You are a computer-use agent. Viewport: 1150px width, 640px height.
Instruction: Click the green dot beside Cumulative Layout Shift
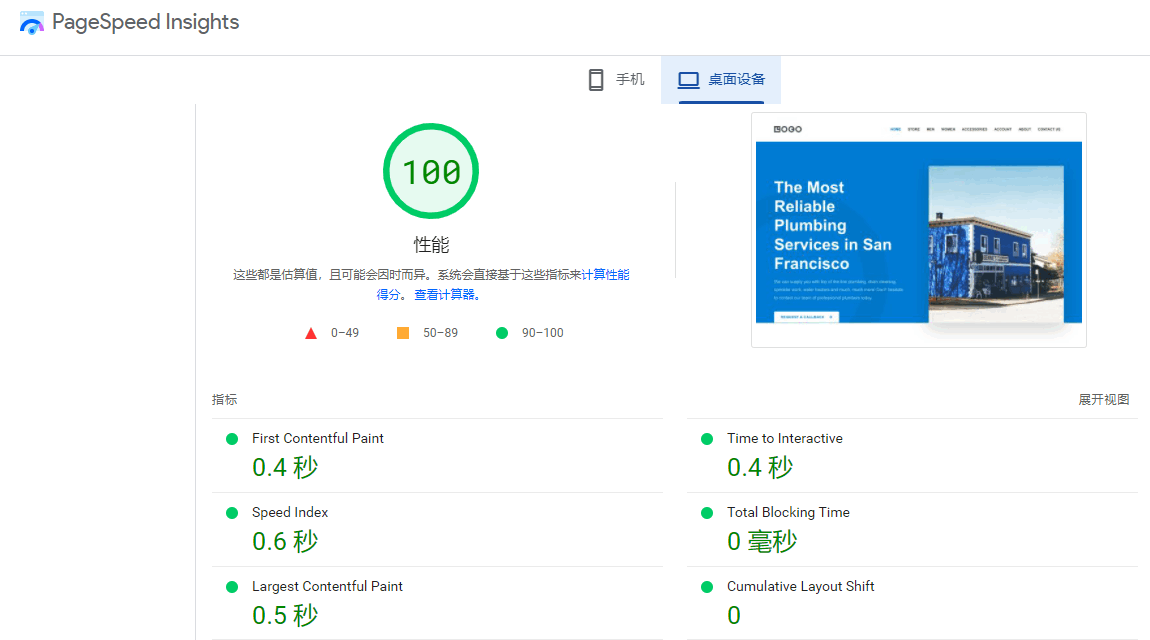click(x=707, y=586)
